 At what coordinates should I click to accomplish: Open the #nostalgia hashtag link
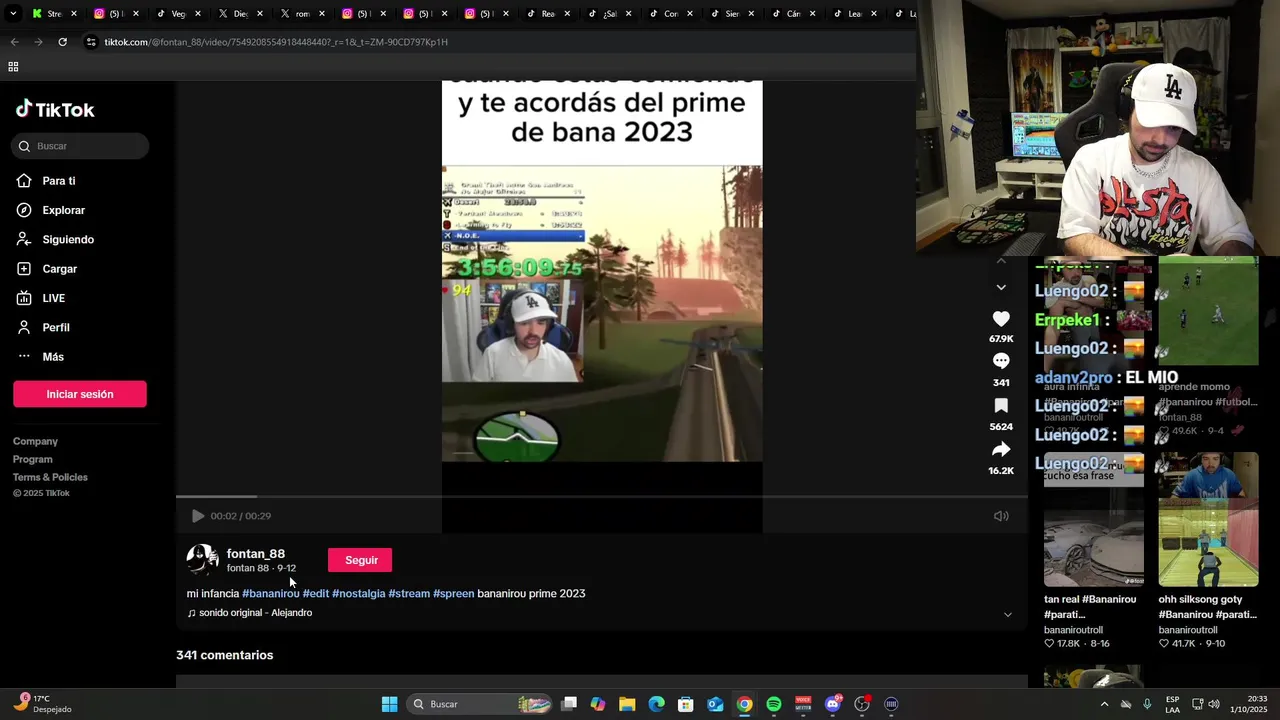(x=358, y=593)
